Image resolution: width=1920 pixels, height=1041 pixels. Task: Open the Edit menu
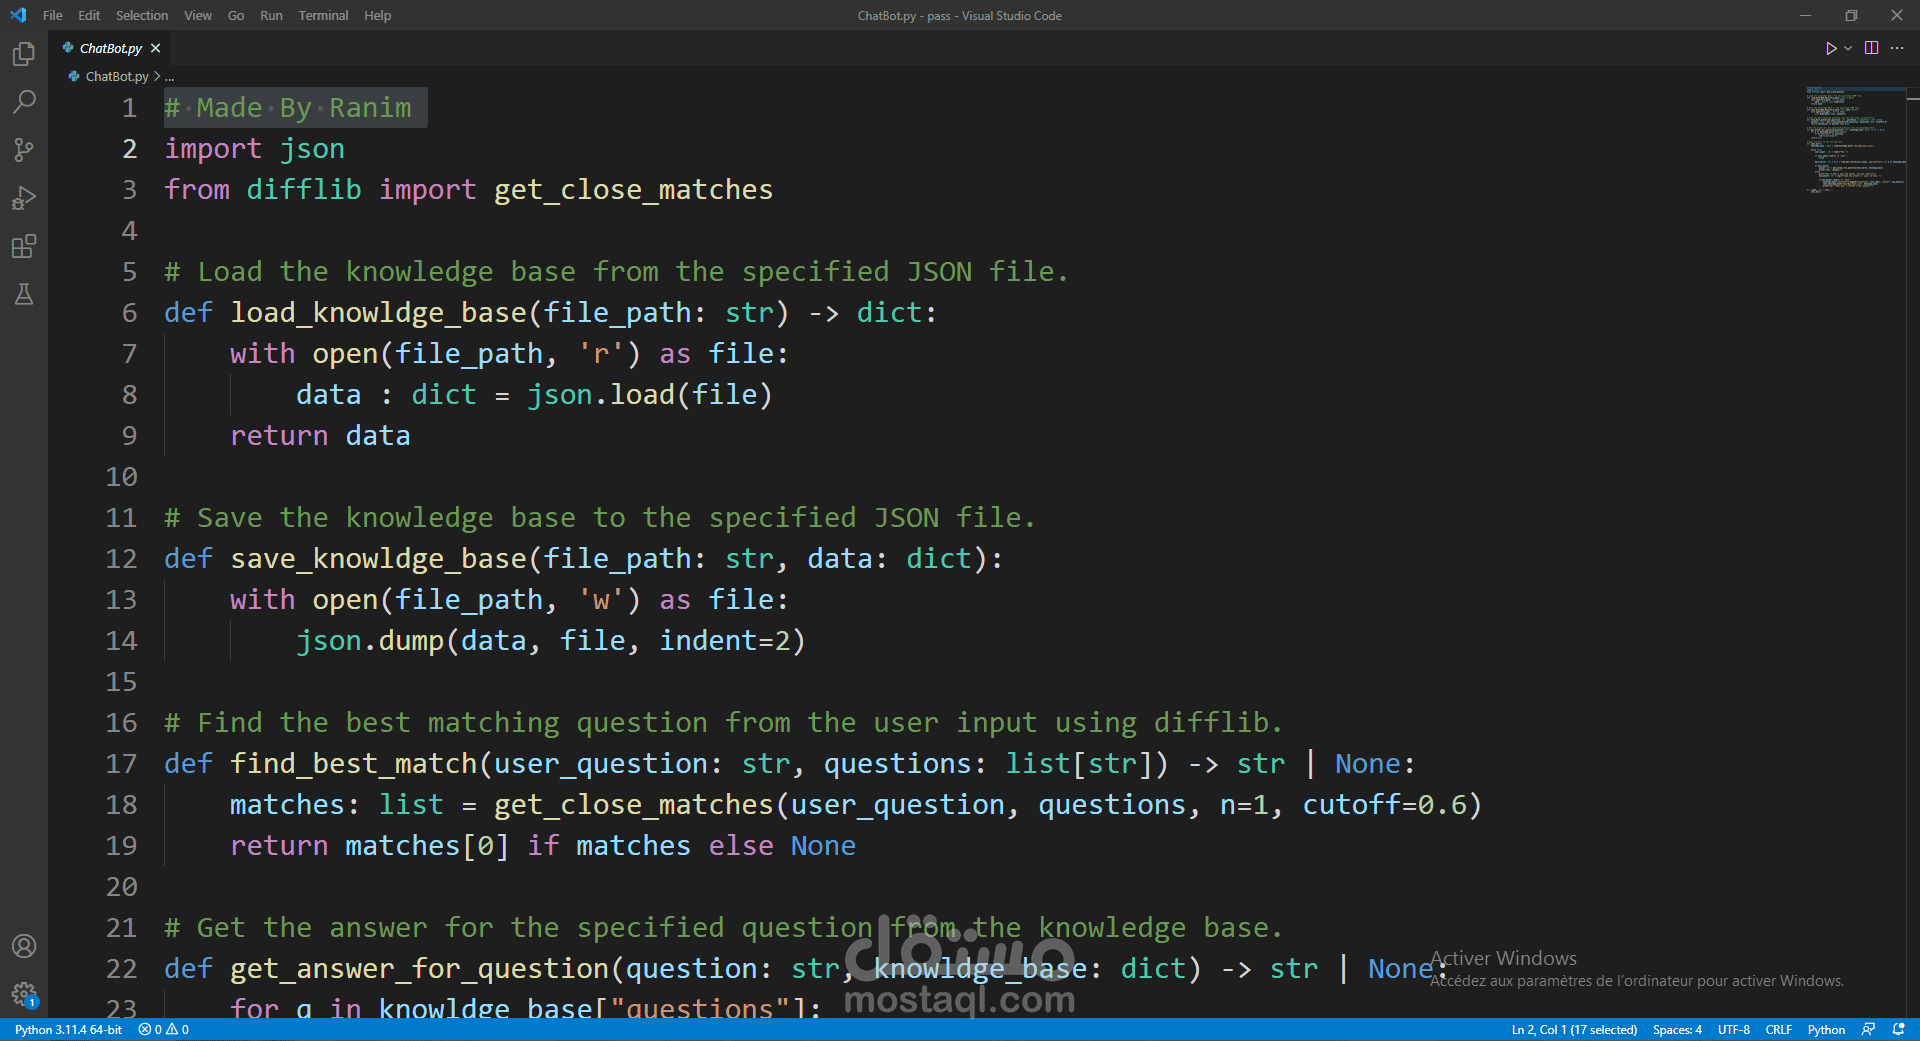[89, 15]
